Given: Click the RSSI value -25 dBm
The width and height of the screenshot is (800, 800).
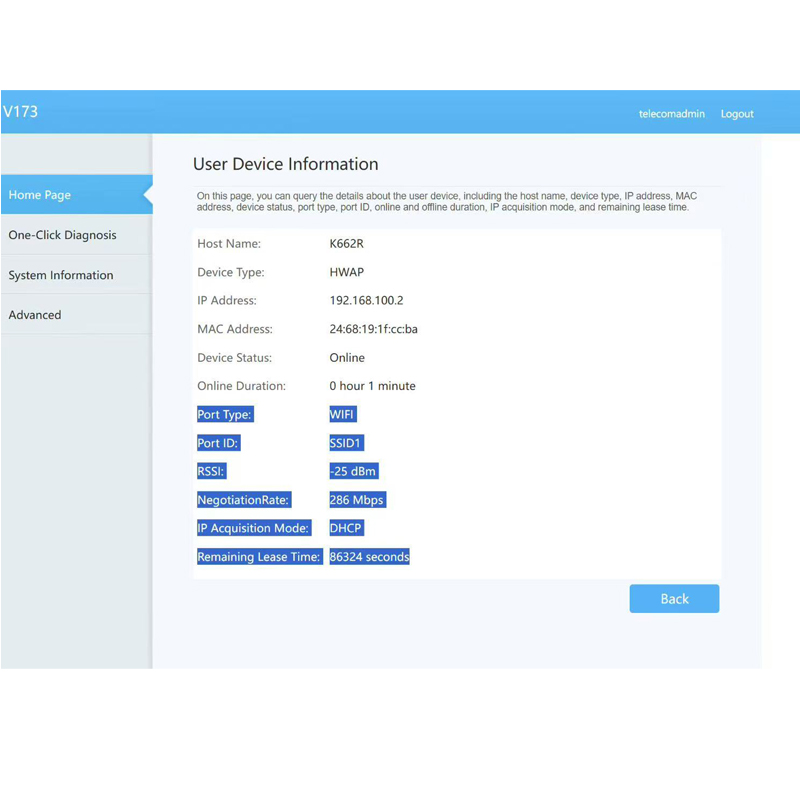Looking at the screenshot, I should click(353, 471).
